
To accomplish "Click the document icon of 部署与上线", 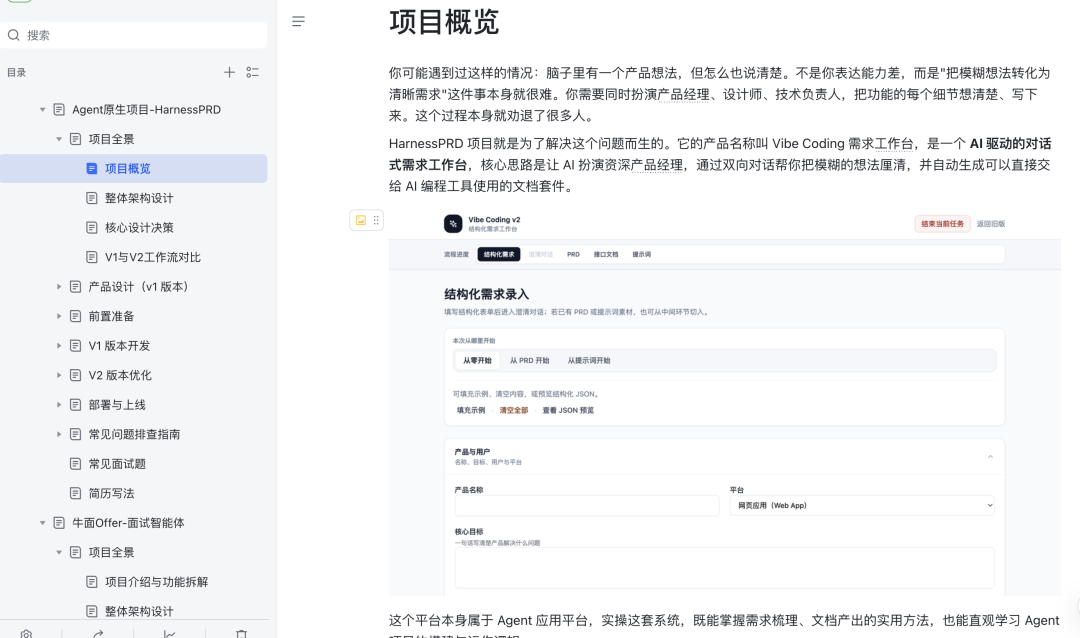I will [76, 405].
